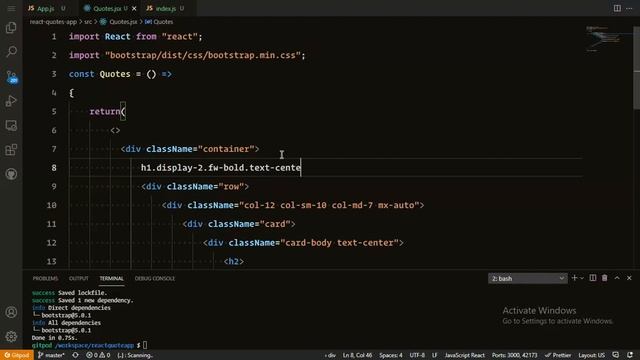Click the Gitpod button in status bar
This screenshot has width=640, height=360.
coord(17,355)
